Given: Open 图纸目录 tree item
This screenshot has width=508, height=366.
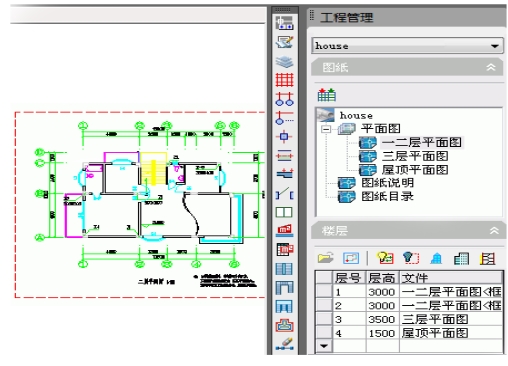Looking at the screenshot, I should click(387, 196).
